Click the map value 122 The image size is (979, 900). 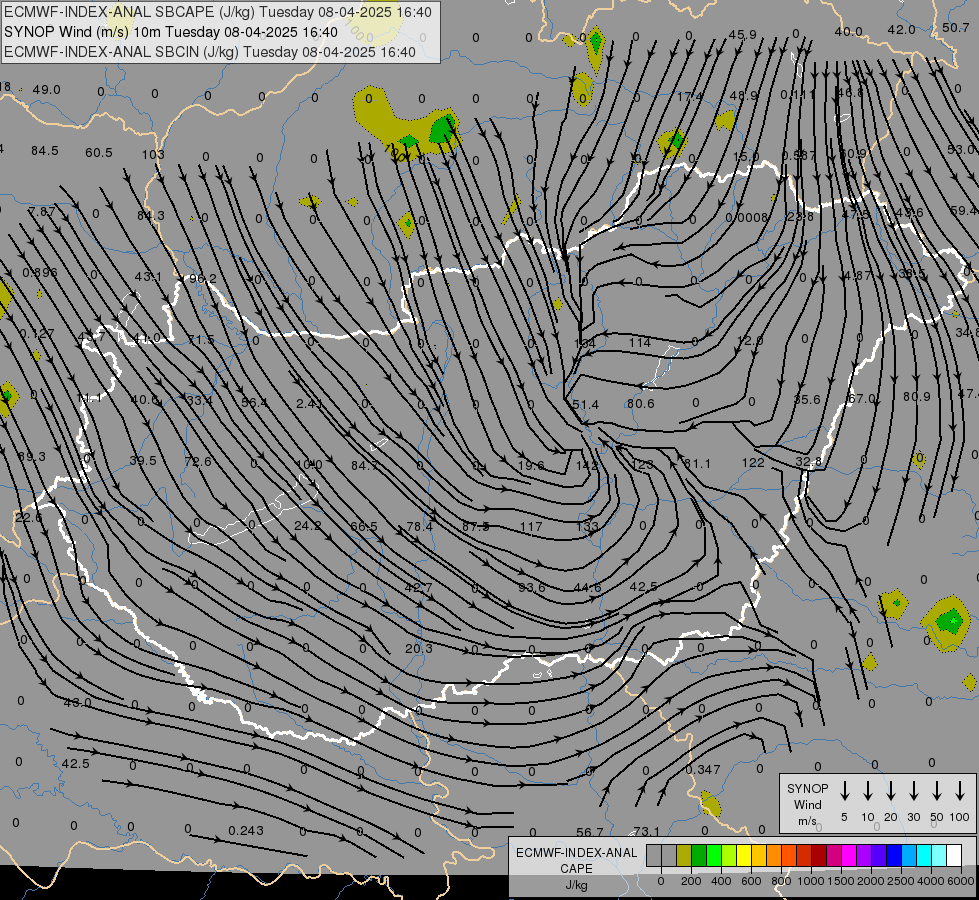[x=753, y=462]
